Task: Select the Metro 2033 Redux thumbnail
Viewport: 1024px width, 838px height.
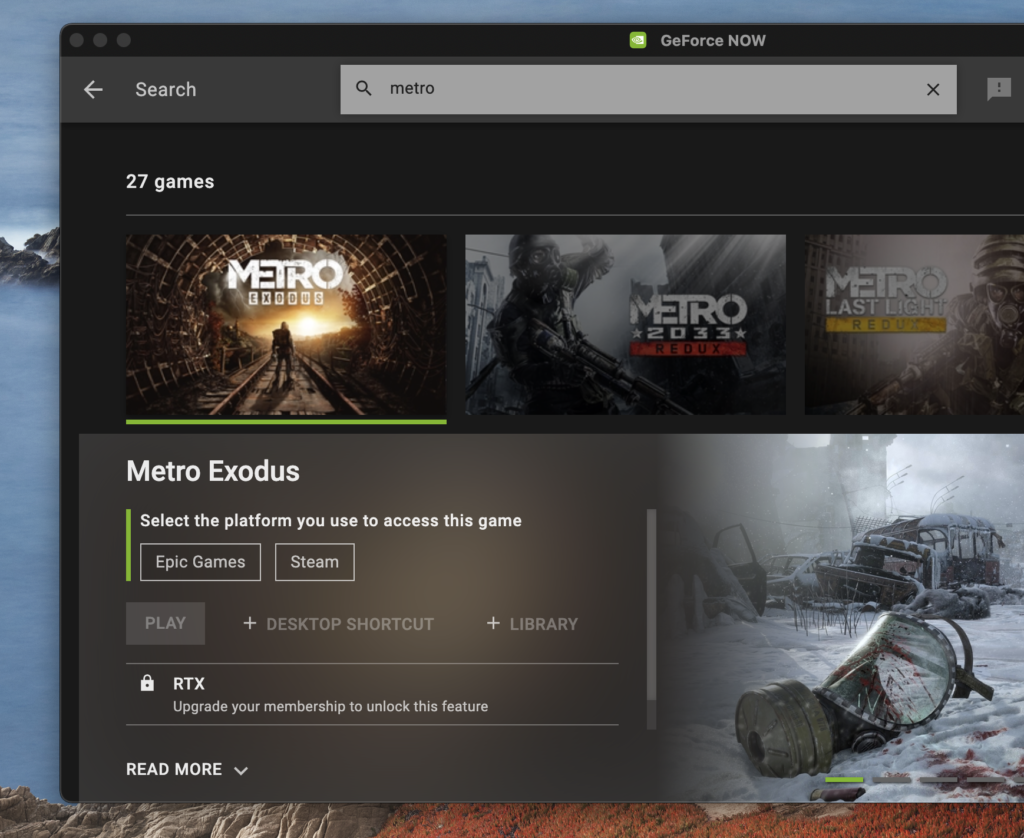Action: point(625,325)
